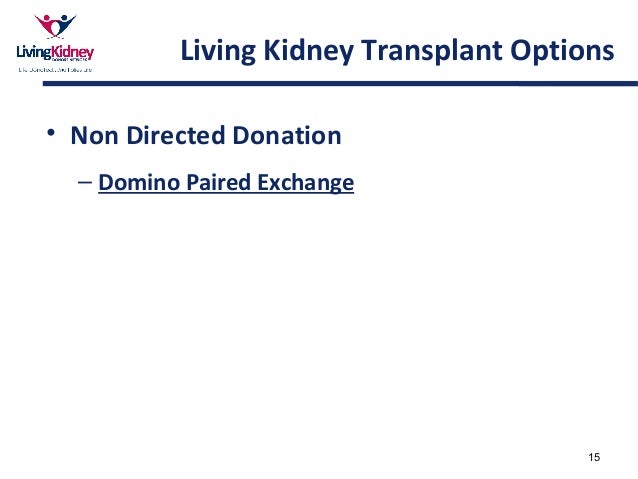The width and height of the screenshot is (638, 479).
Task: Click the blue horizontal divider line
Action: point(340,83)
